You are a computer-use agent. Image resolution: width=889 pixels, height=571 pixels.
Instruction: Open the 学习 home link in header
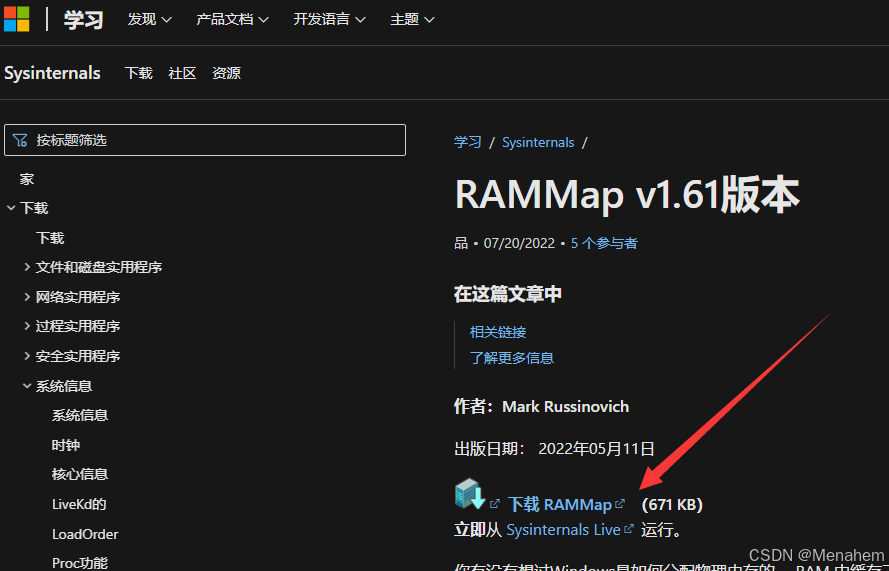83,19
